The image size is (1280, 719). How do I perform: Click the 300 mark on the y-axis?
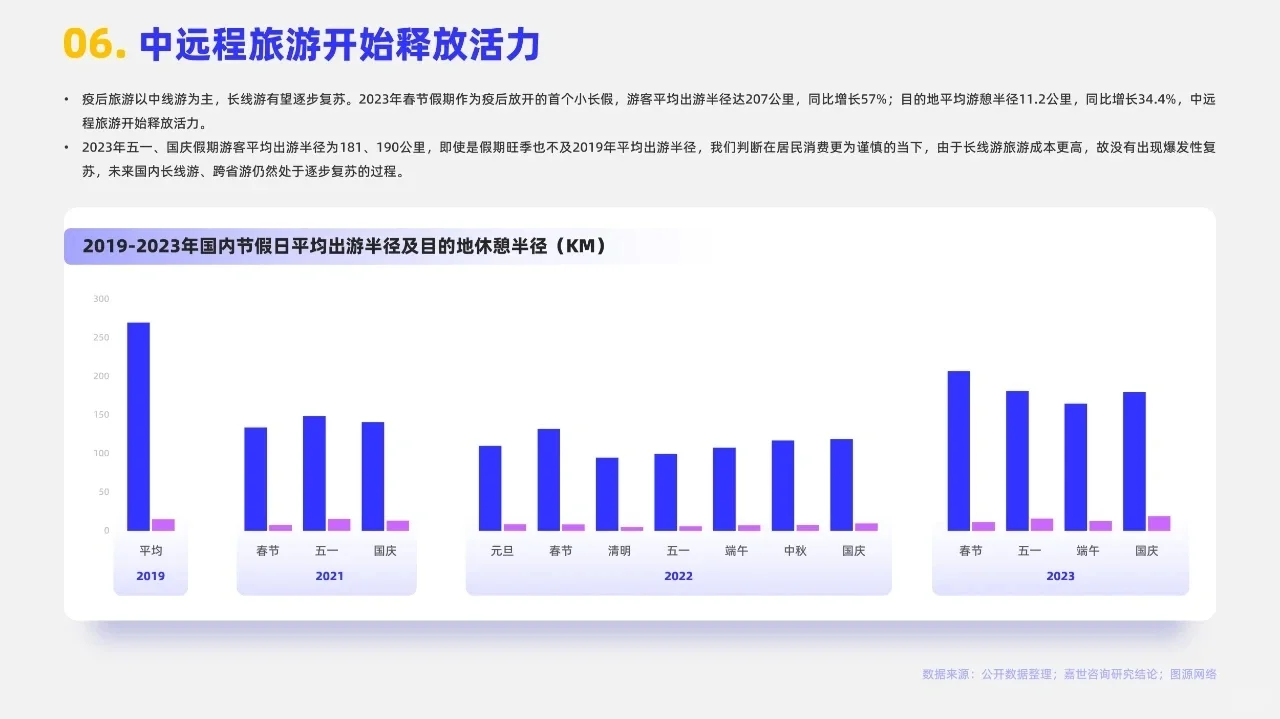tap(99, 298)
